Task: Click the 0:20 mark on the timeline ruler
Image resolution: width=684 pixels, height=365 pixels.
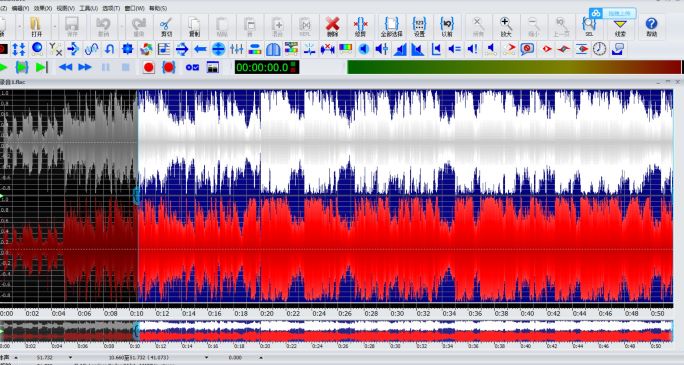Action: click(267, 314)
